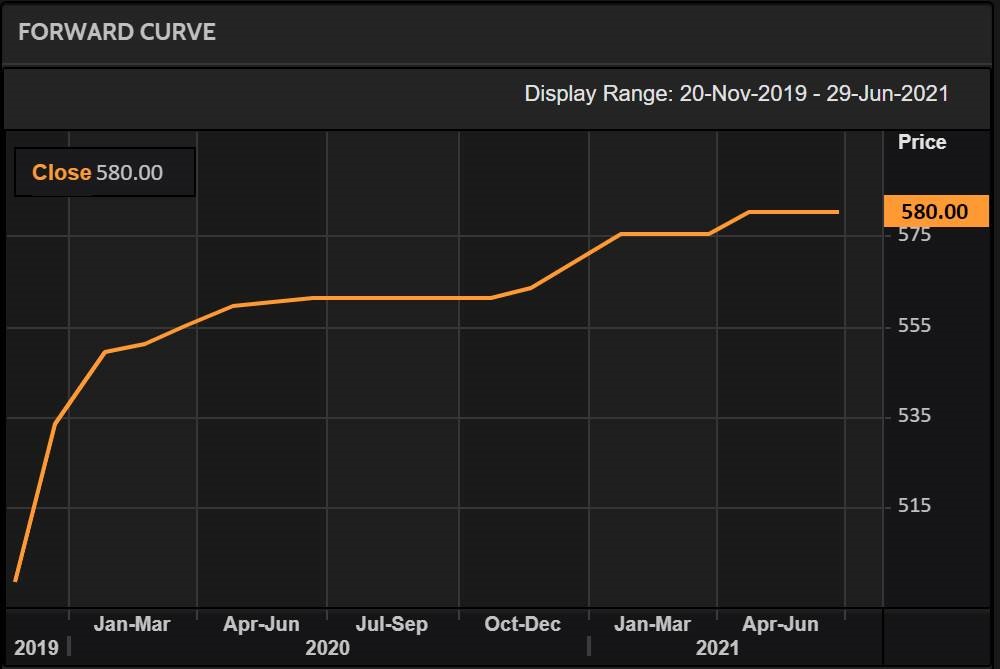Click the 2021 year label
Viewport: 1000px width, 669px height.
pos(717,647)
